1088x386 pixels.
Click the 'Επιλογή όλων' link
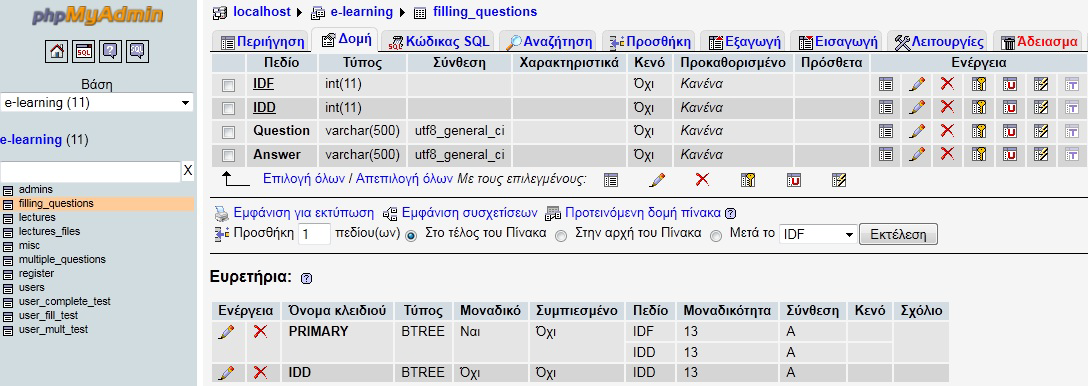coord(304,178)
